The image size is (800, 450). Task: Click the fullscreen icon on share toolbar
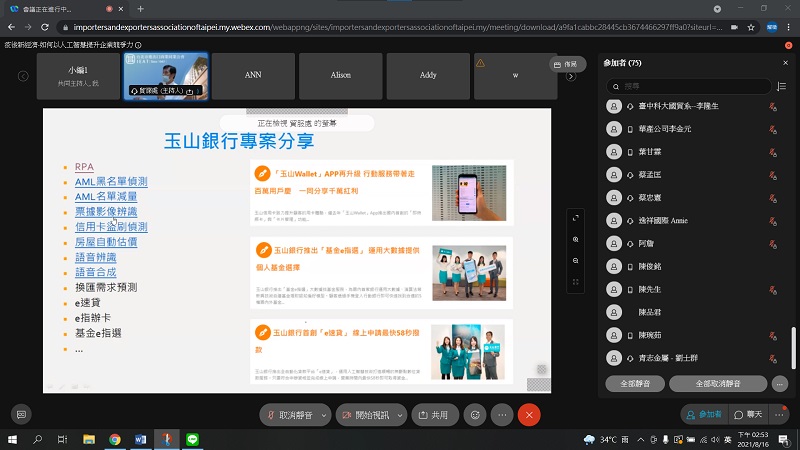pos(576,282)
